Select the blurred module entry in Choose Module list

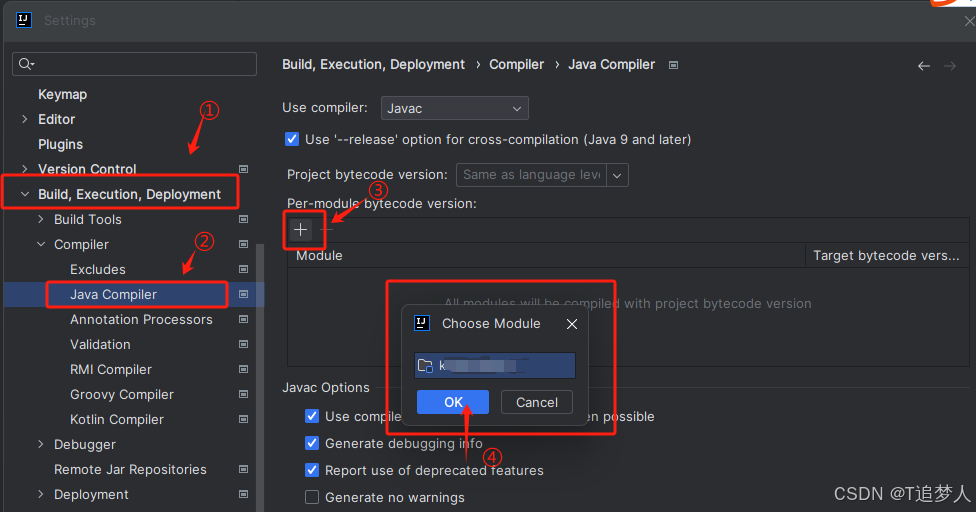point(495,366)
